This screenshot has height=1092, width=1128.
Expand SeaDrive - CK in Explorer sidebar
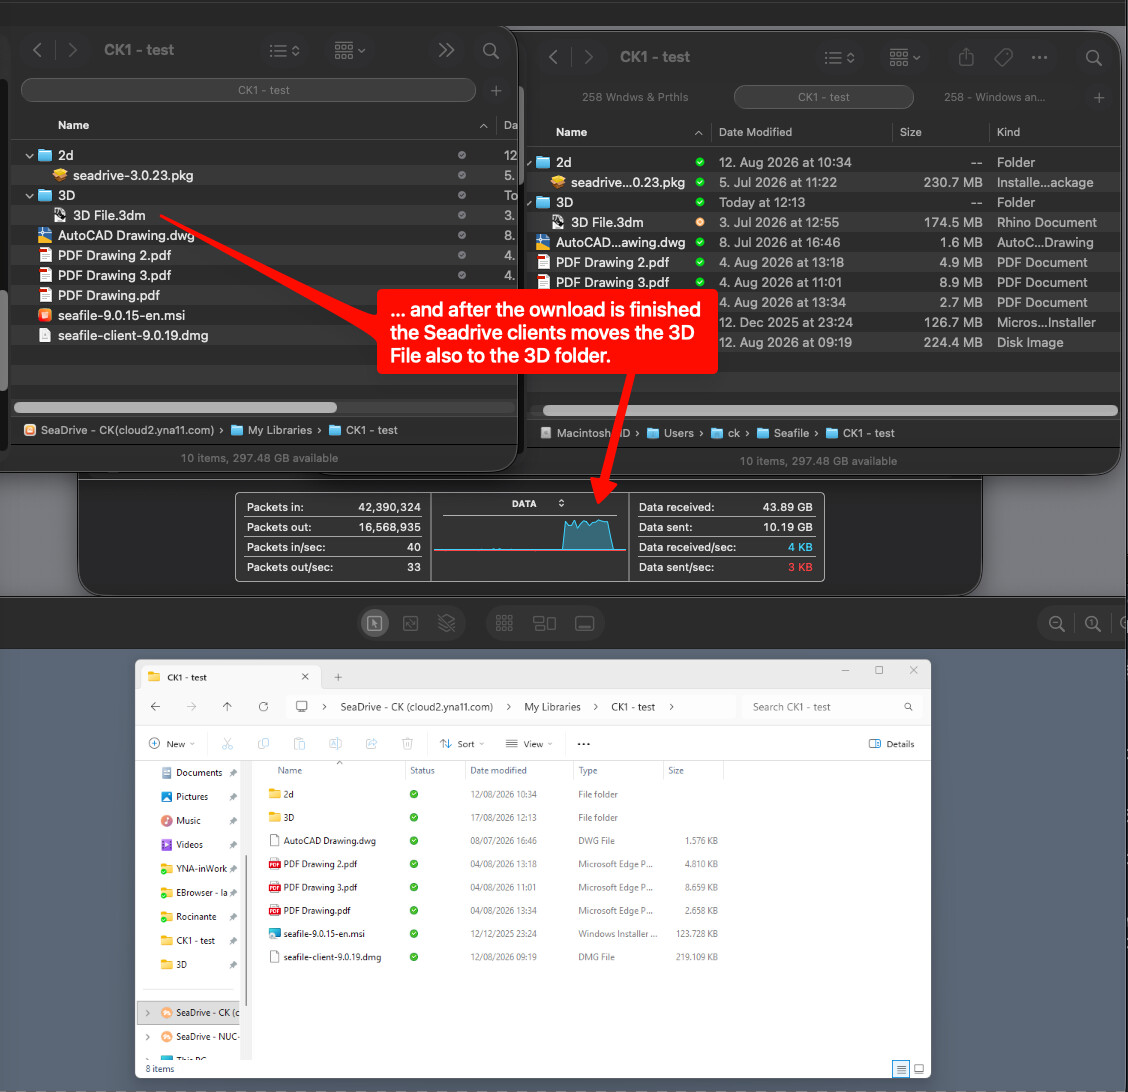[148, 1013]
